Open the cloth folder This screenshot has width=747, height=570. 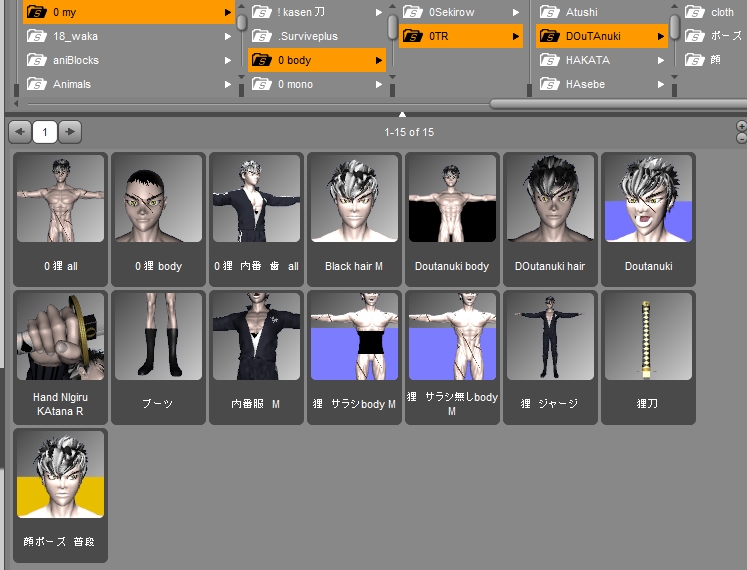click(714, 12)
